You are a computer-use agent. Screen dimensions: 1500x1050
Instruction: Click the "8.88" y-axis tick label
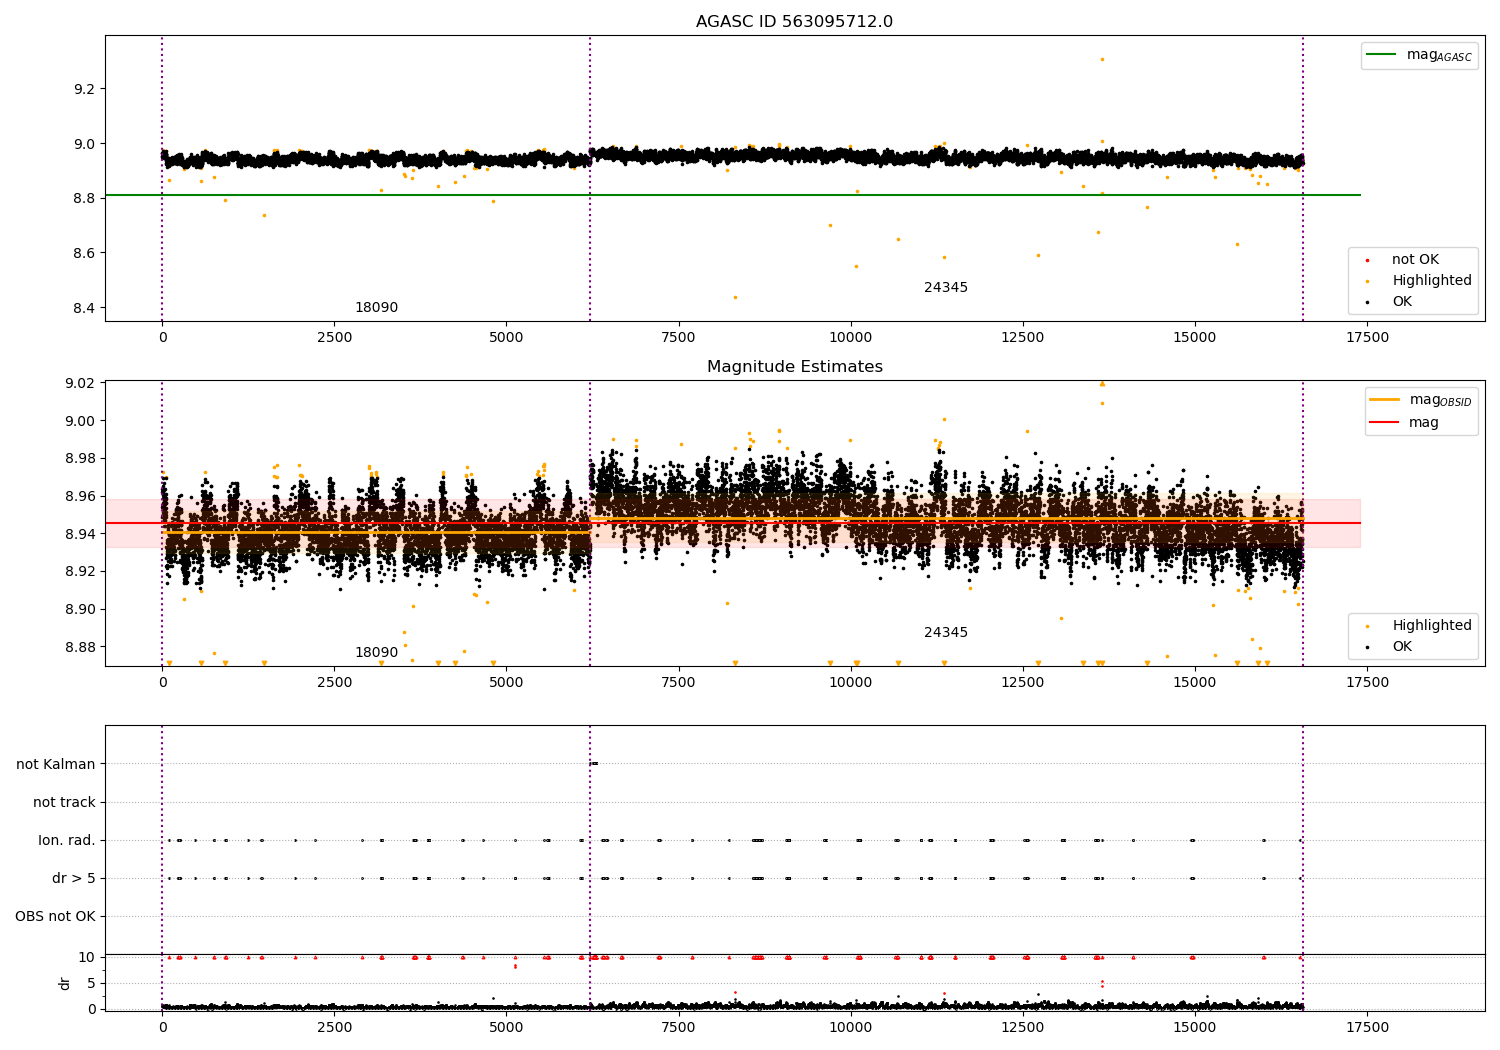click(x=80, y=647)
